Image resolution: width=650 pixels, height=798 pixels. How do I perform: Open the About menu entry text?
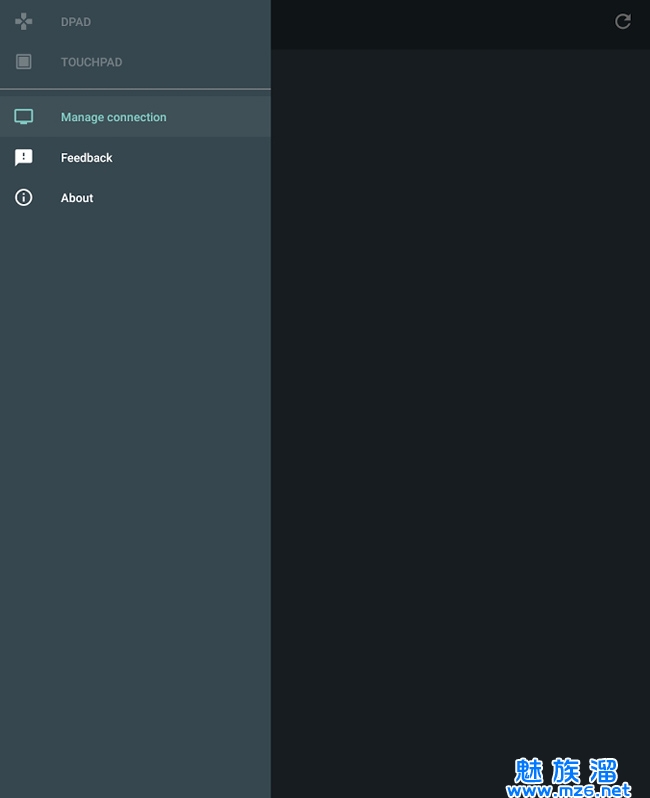(77, 198)
